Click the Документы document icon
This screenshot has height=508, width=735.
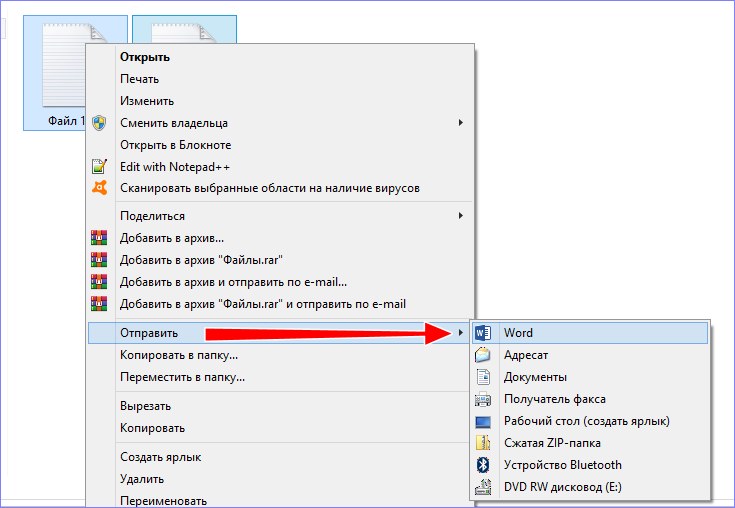click(483, 377)
